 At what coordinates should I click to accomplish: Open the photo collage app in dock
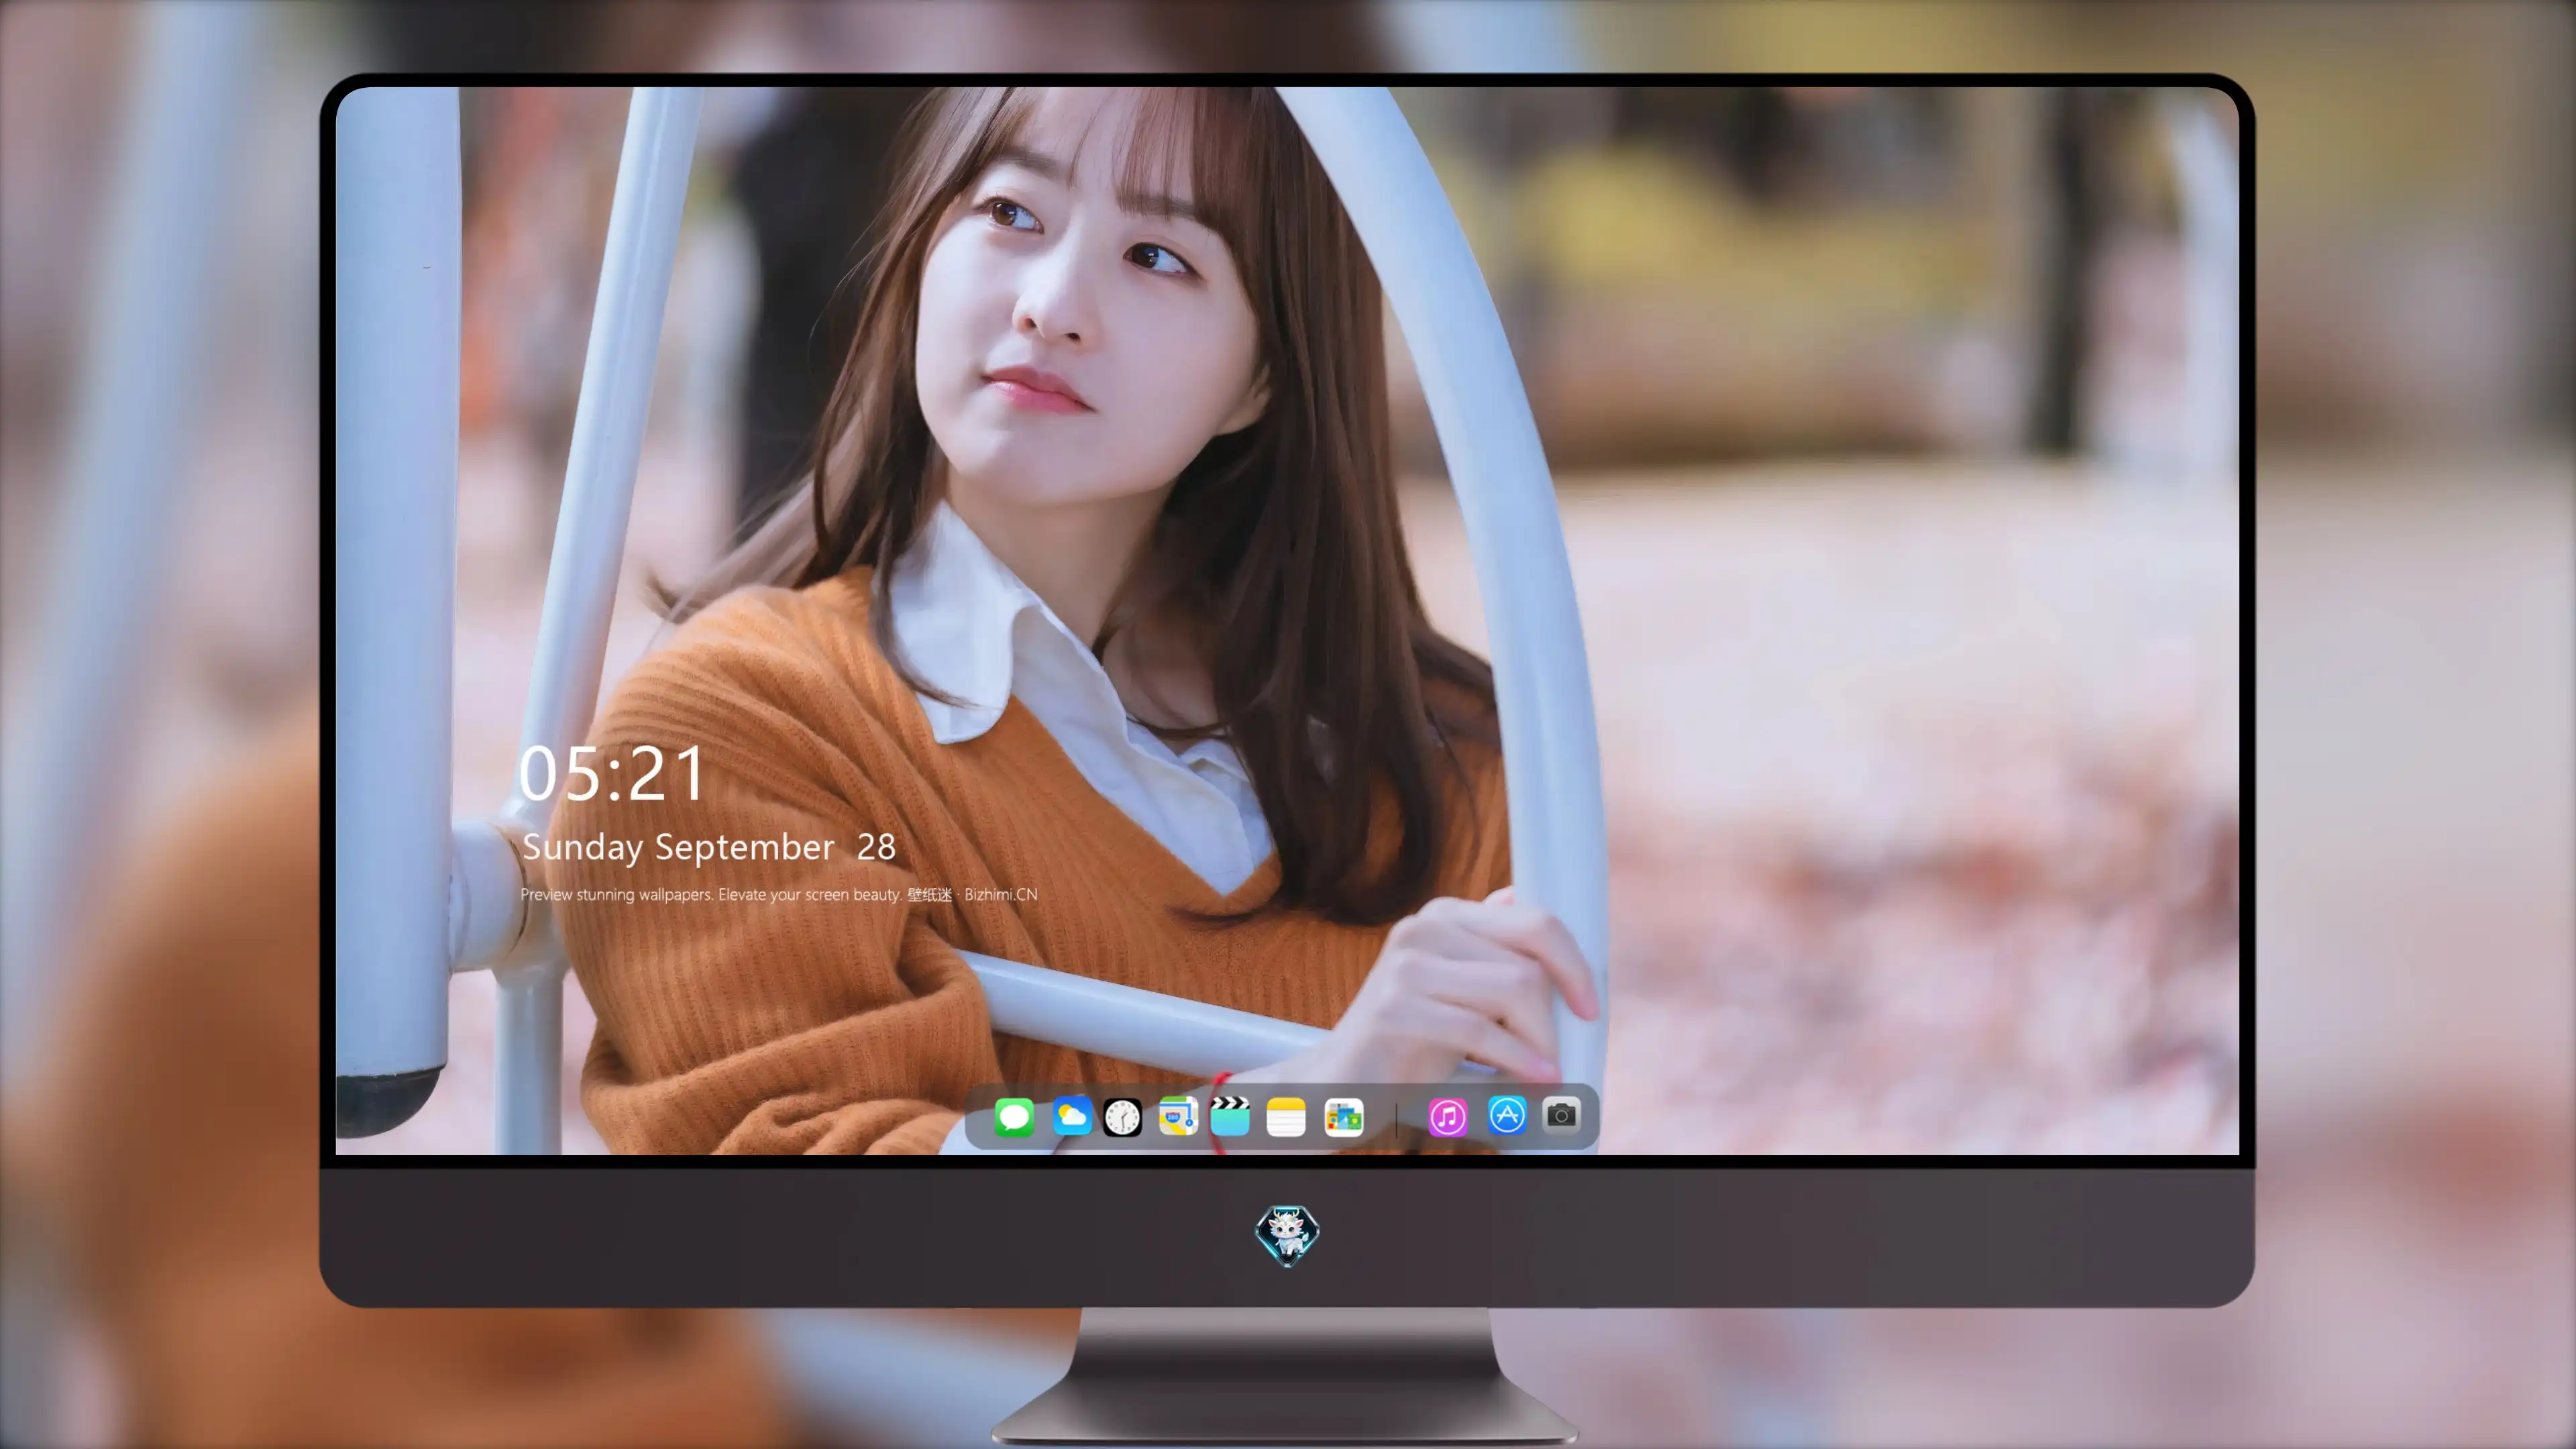tap(1344, 1117)
